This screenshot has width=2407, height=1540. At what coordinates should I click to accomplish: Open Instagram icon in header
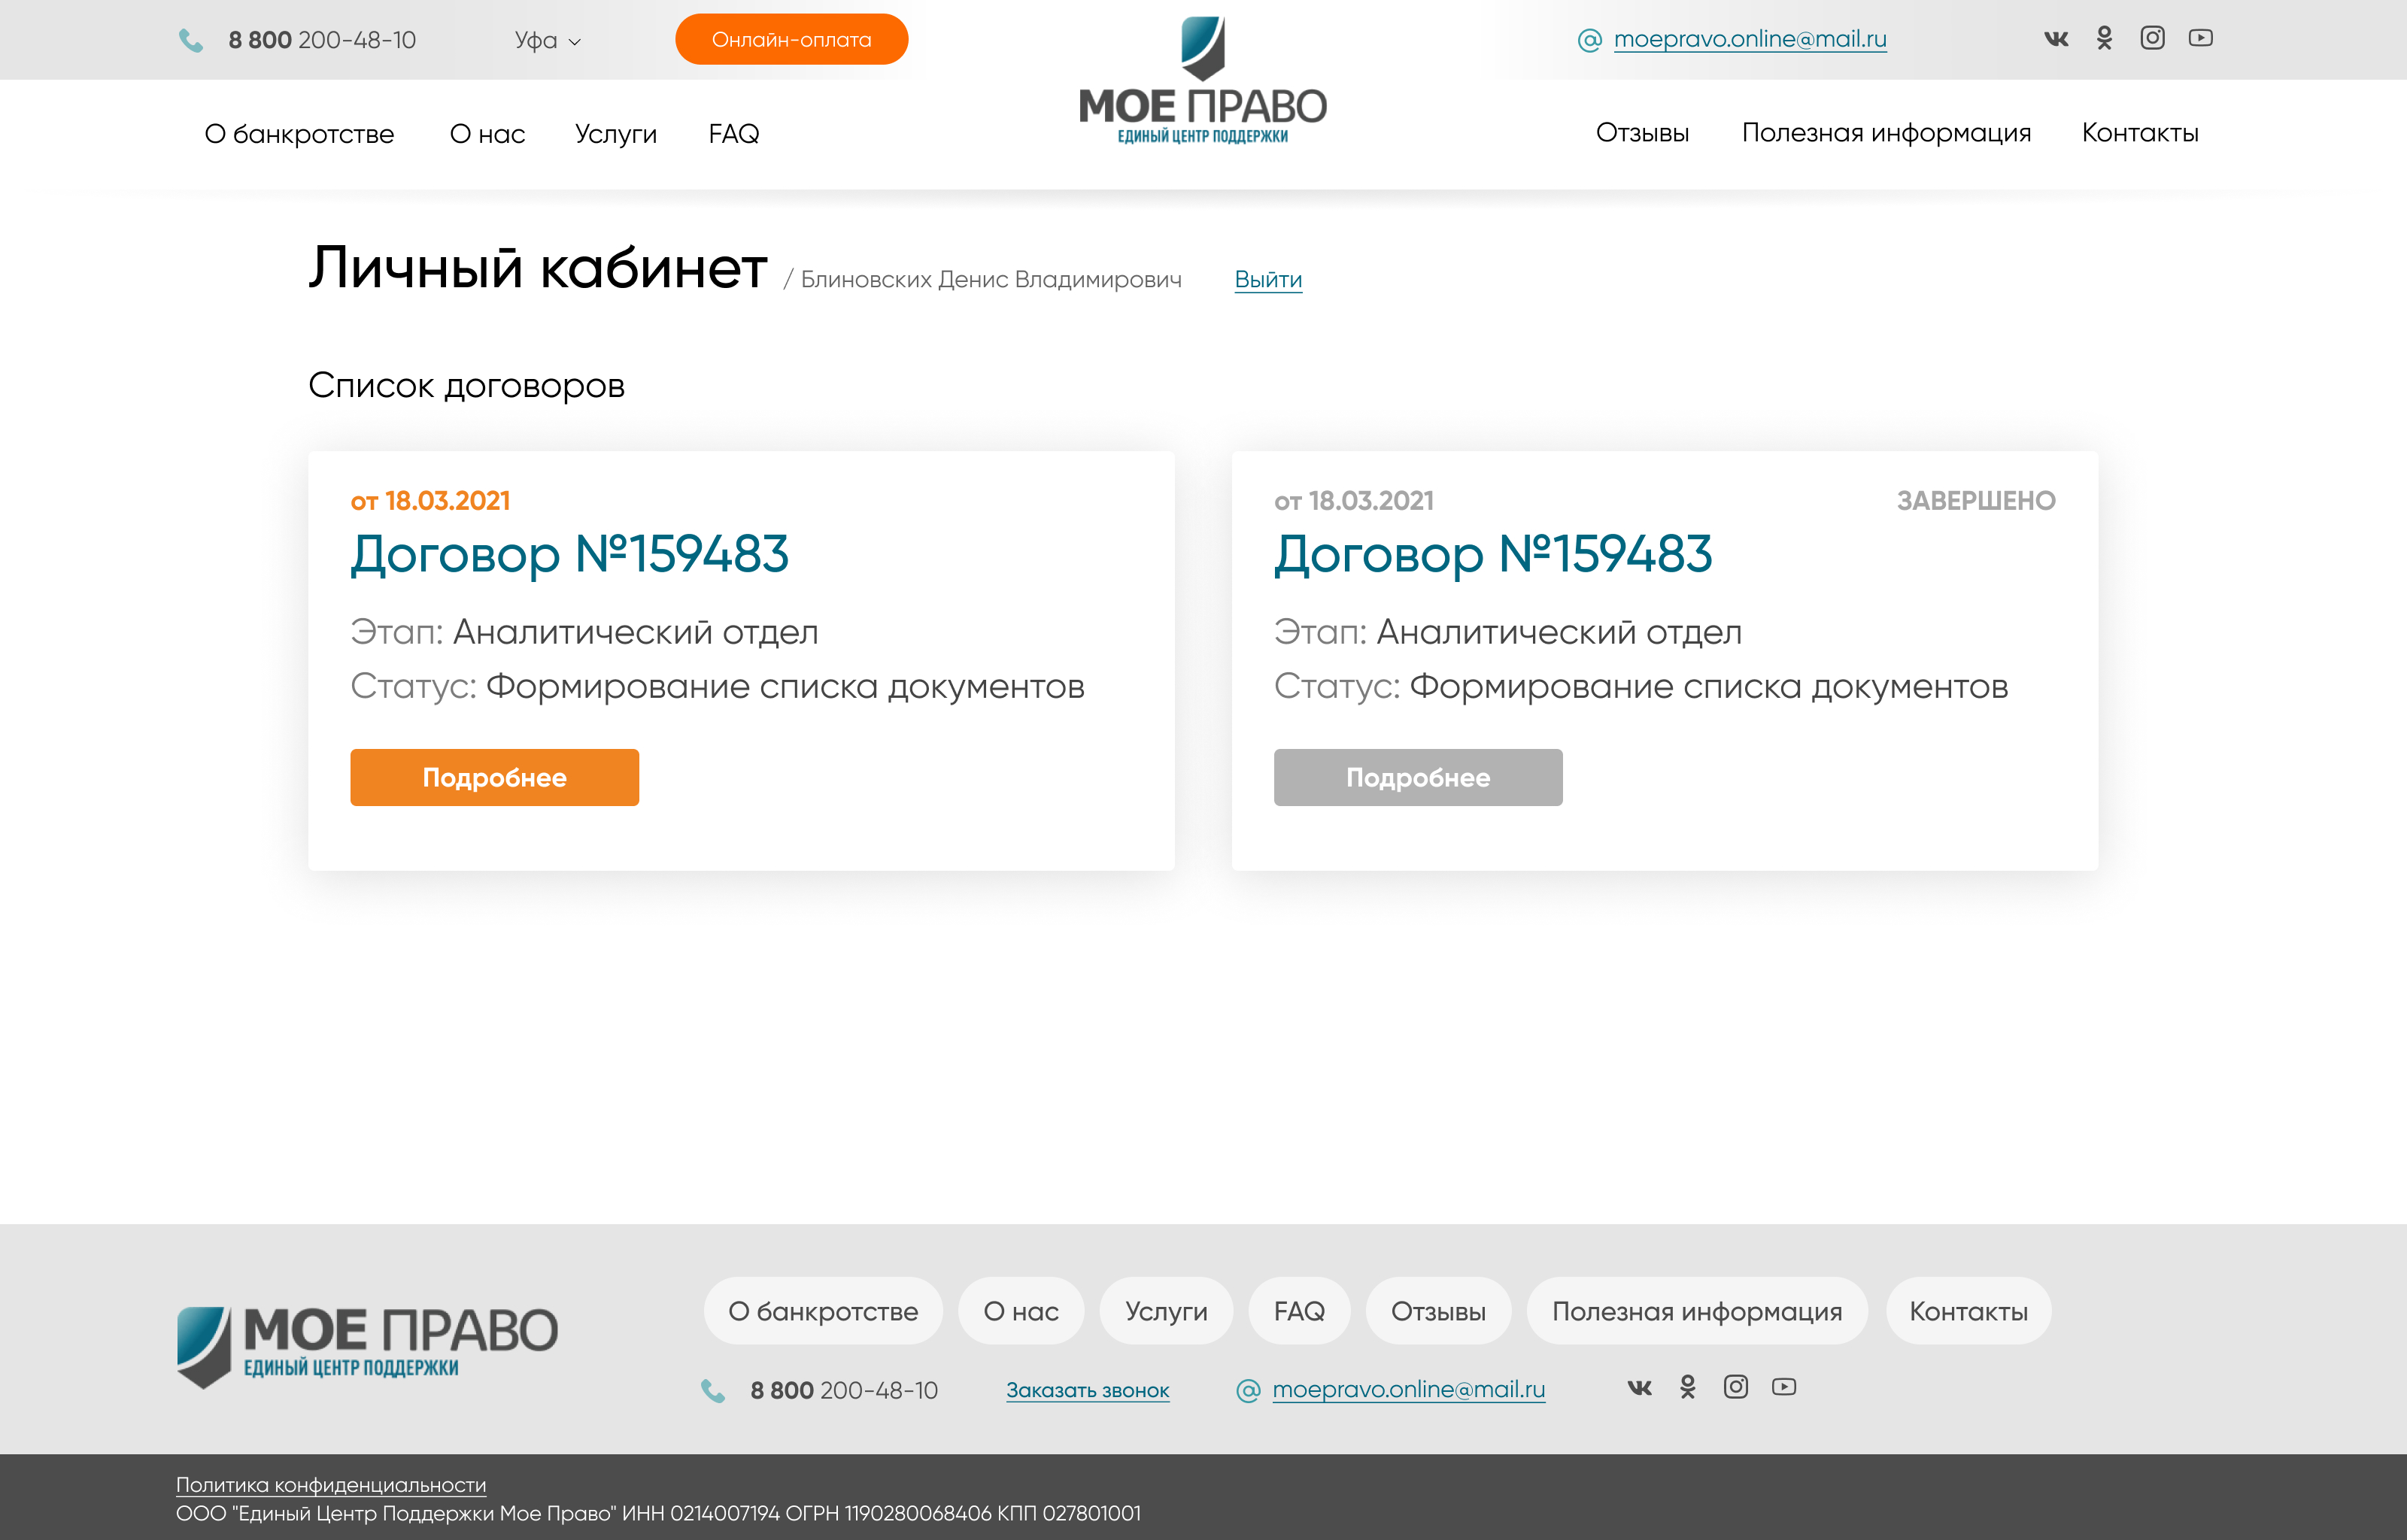pyautogui.click(x=2152, y=38)
